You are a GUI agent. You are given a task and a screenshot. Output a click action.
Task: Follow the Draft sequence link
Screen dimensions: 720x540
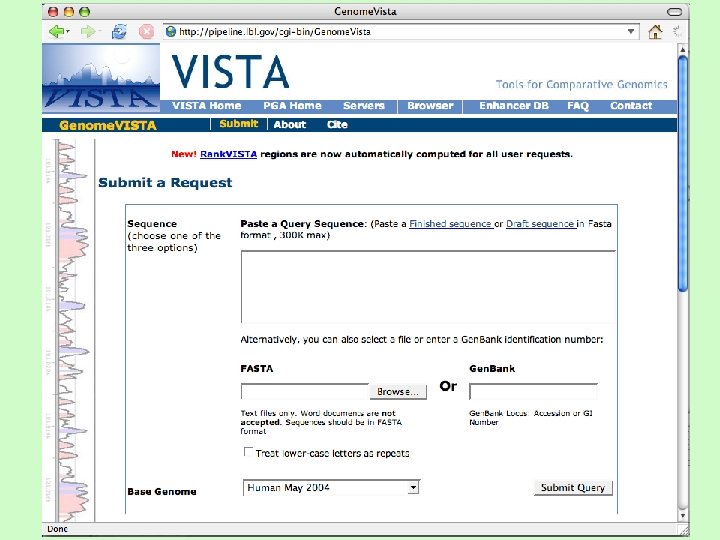540,224
